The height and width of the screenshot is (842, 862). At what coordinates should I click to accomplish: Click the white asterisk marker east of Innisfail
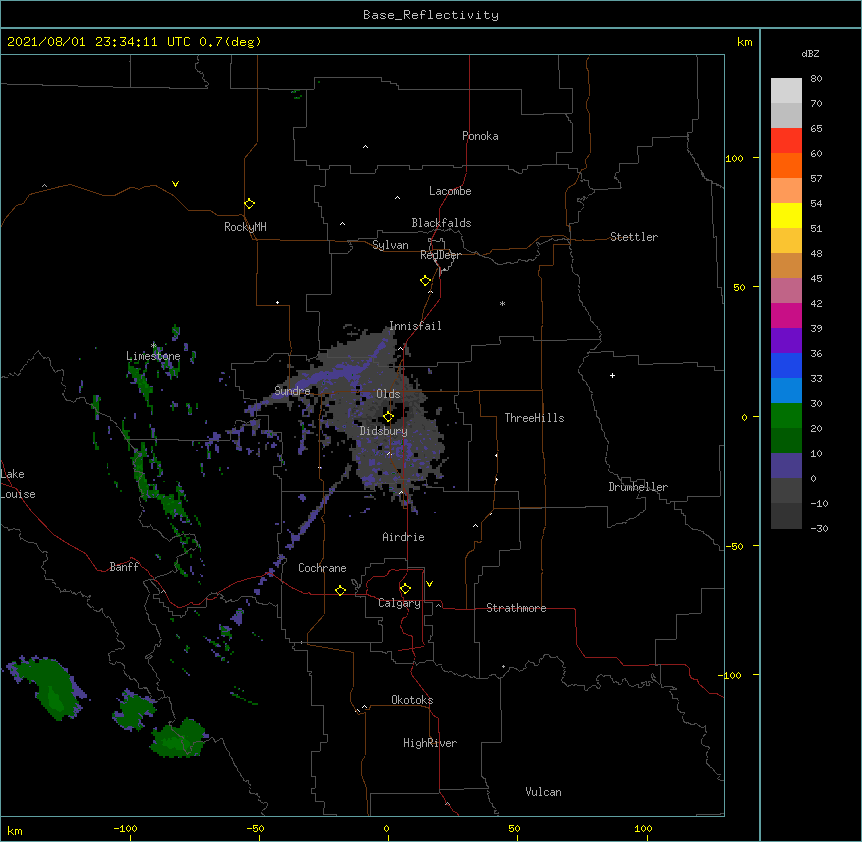[502, 303]
